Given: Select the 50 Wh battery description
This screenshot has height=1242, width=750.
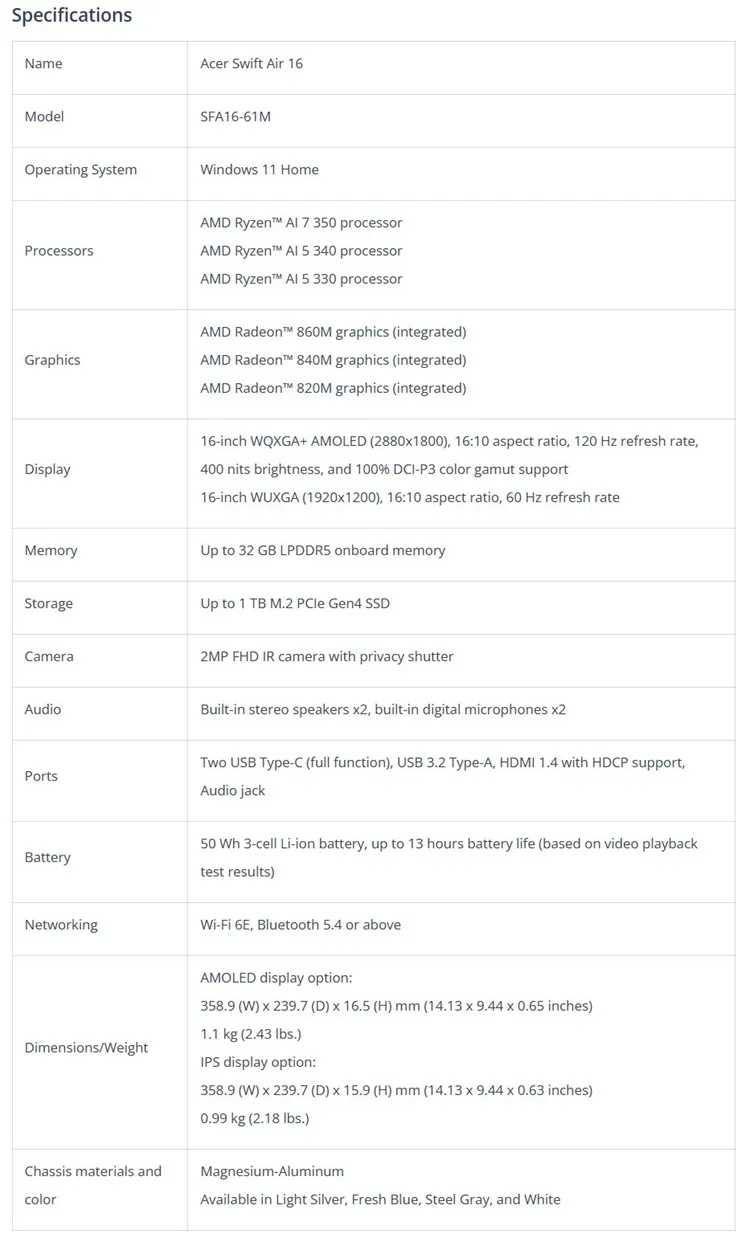Looking at the screenshot, I should [449, 857].
